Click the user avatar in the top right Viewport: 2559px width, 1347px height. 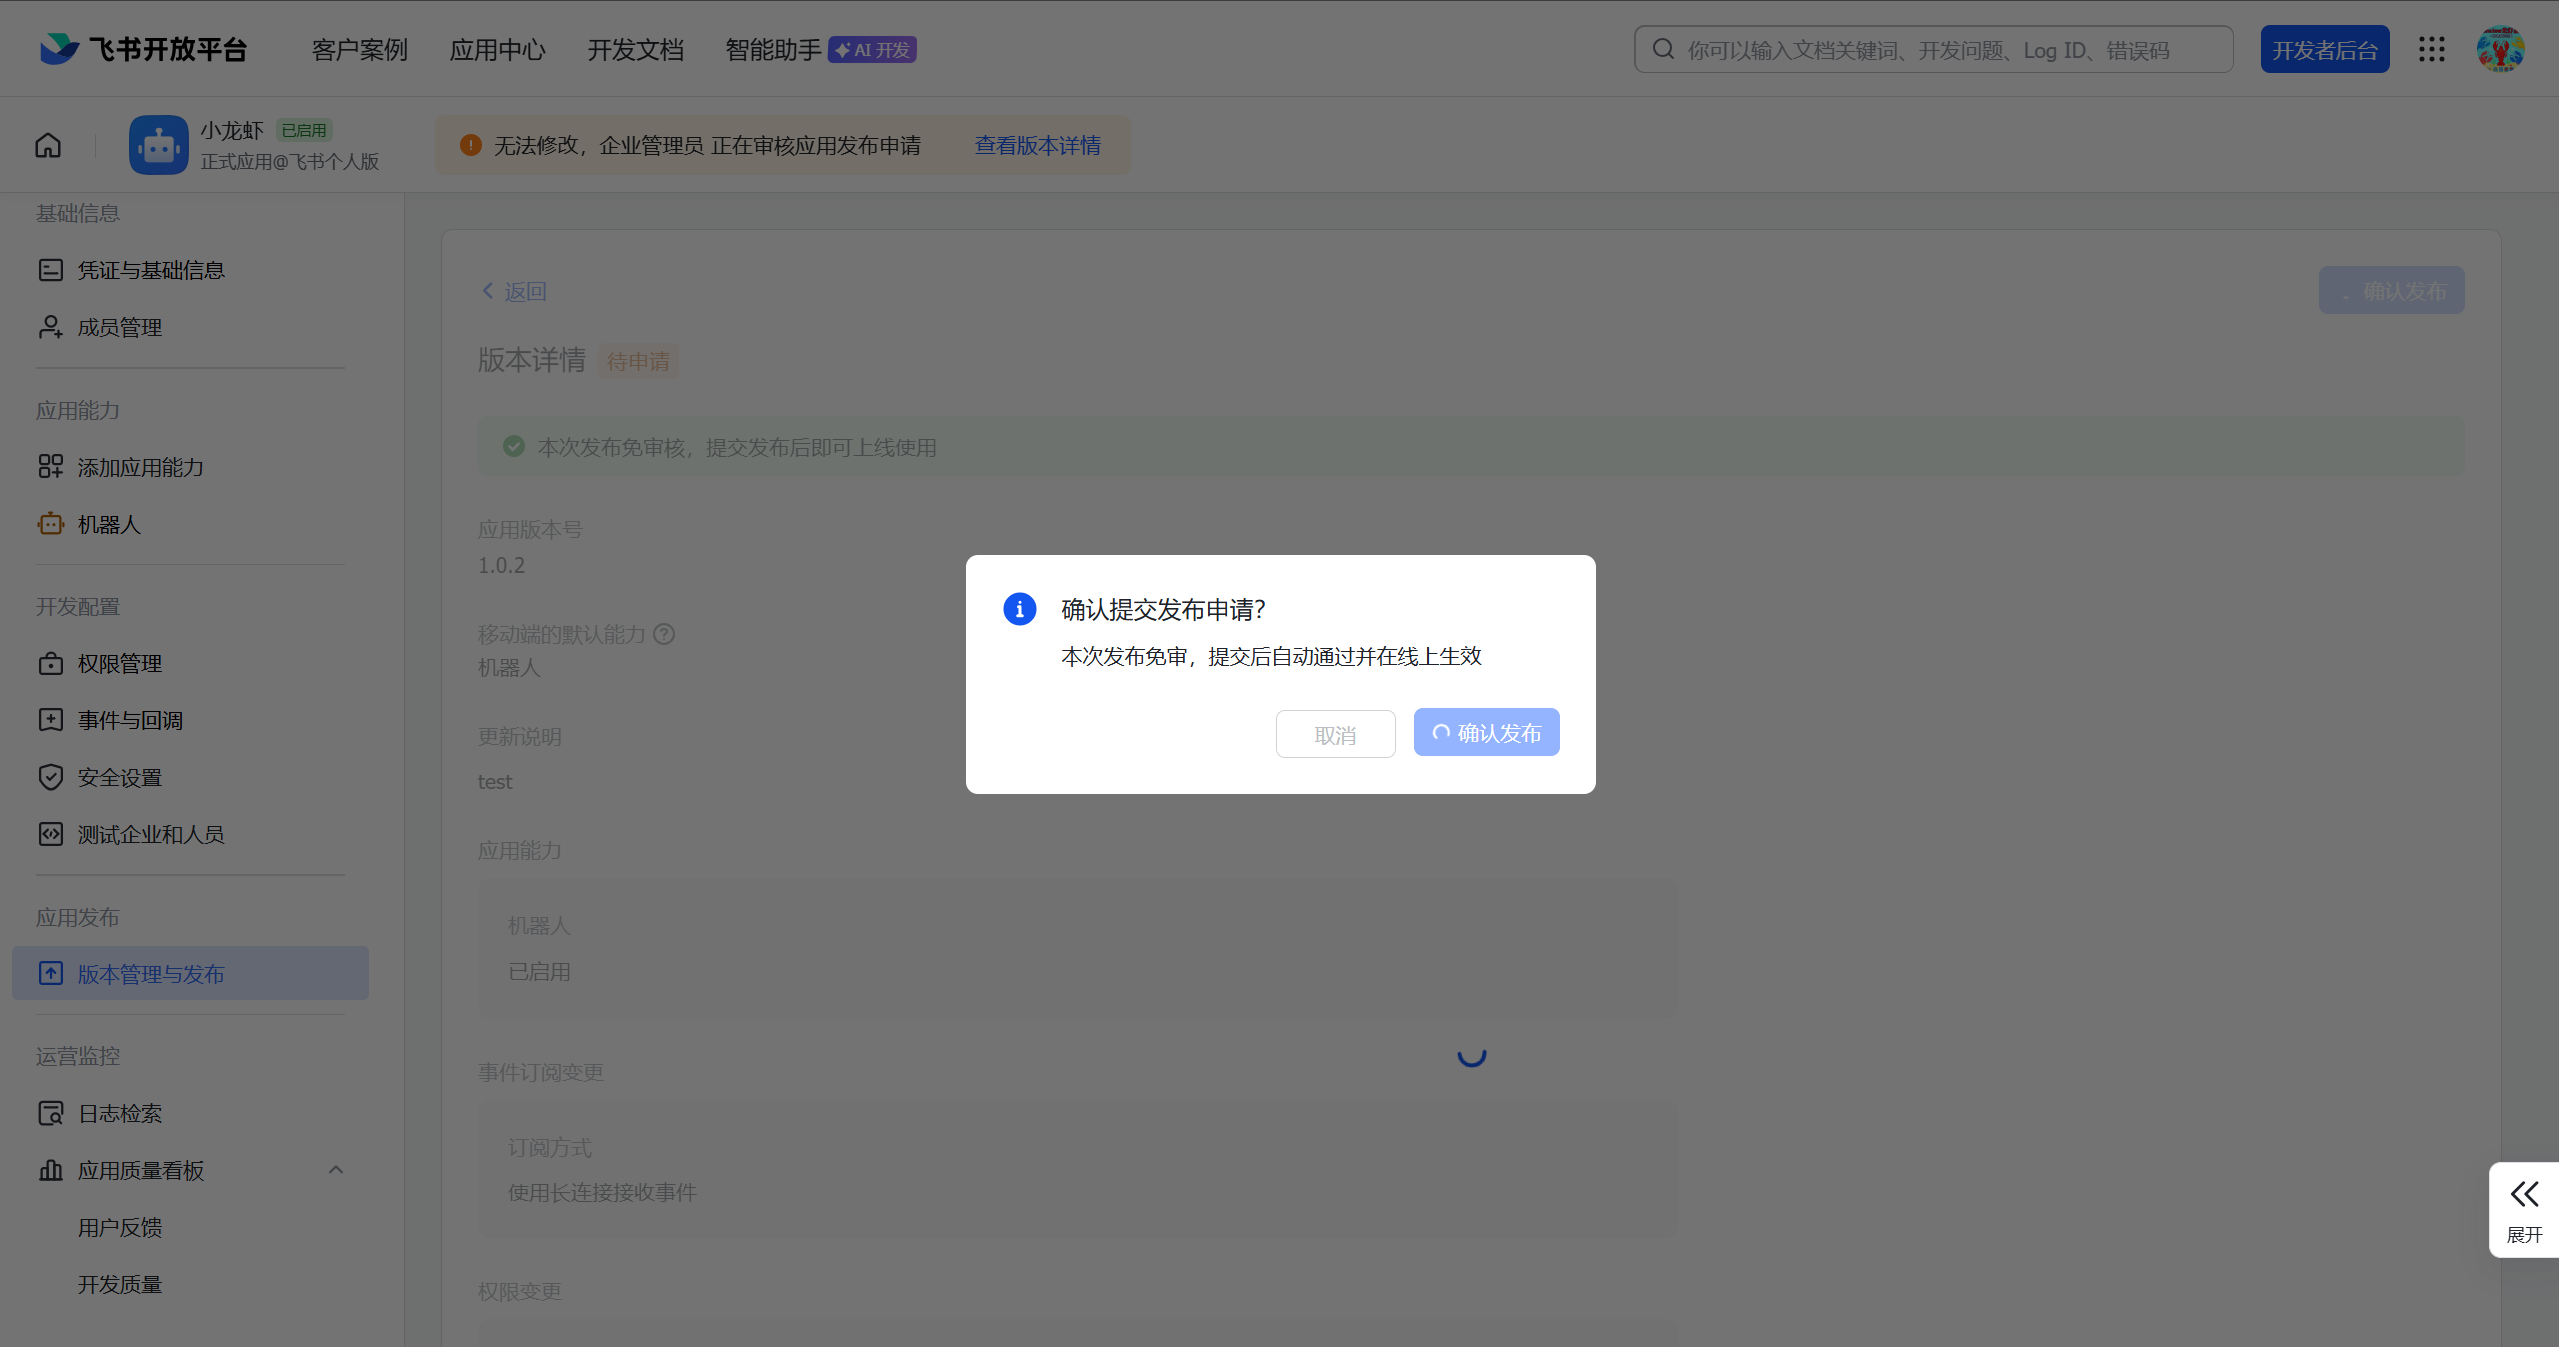point(2499,50)
